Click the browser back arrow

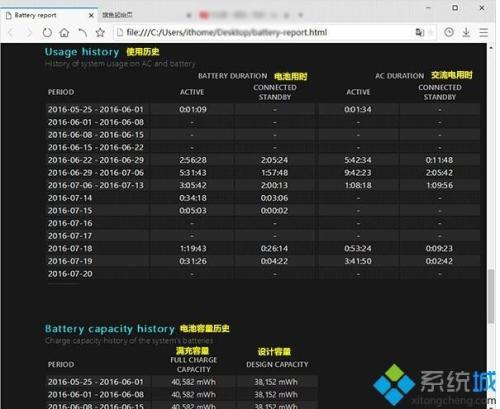tap(11, 33)
